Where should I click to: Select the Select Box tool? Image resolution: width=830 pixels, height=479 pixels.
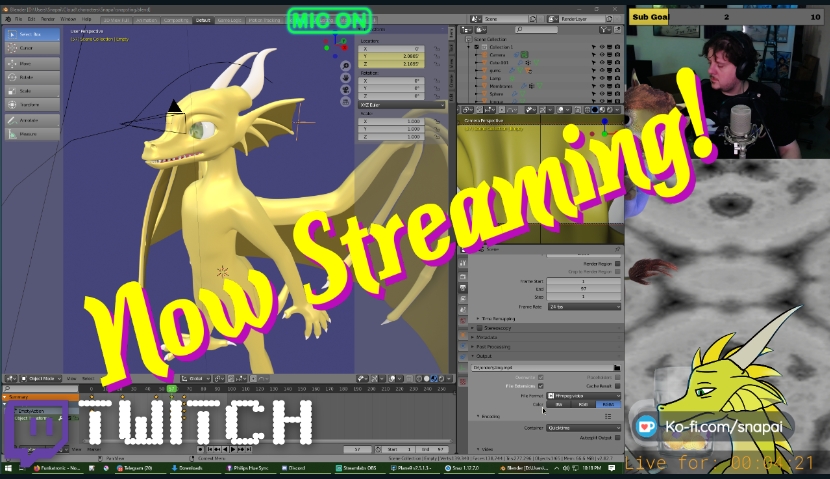(32, 34)
